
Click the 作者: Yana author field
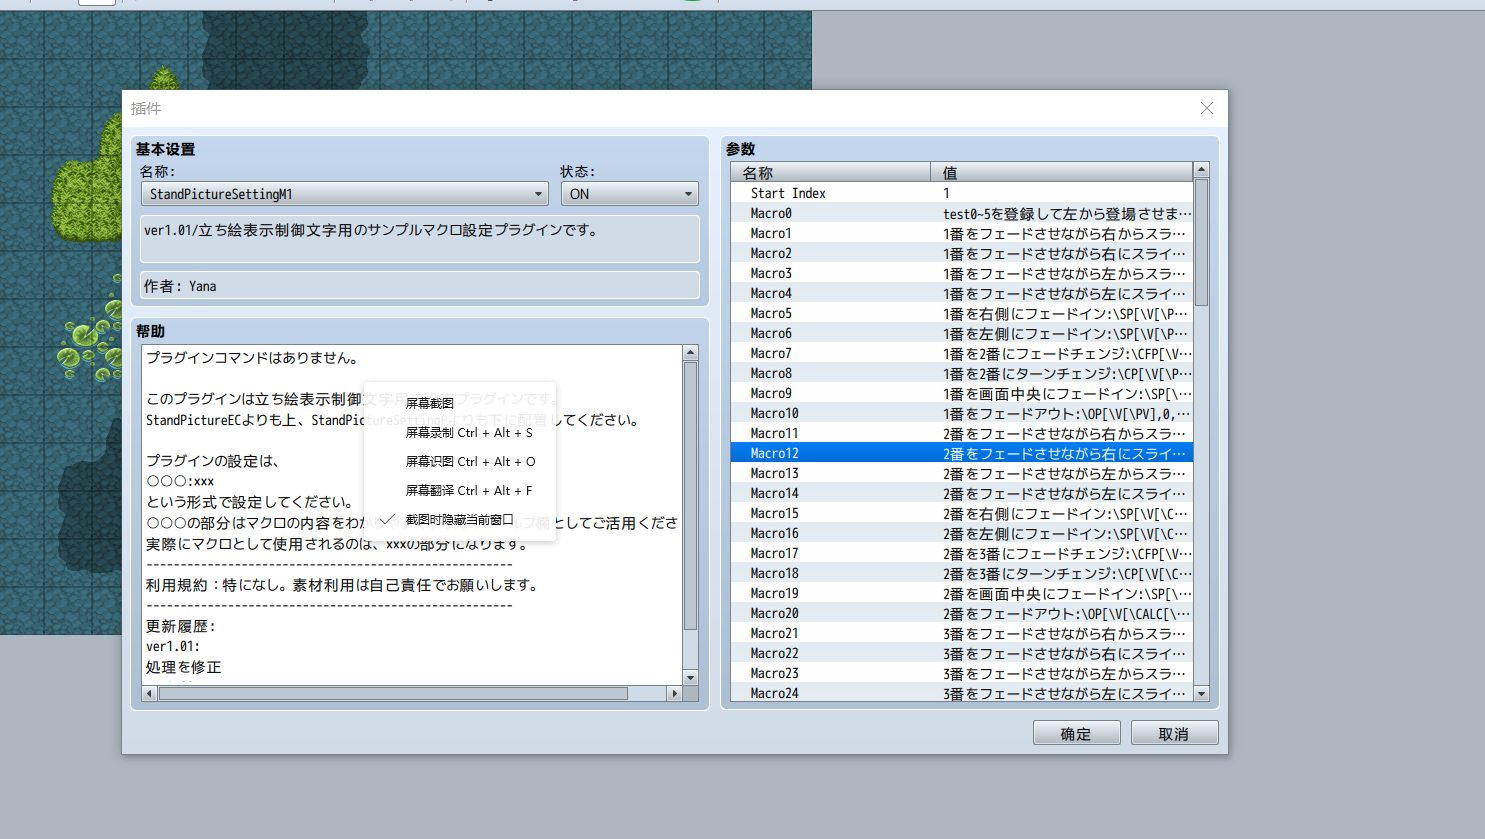coord(420,285)
